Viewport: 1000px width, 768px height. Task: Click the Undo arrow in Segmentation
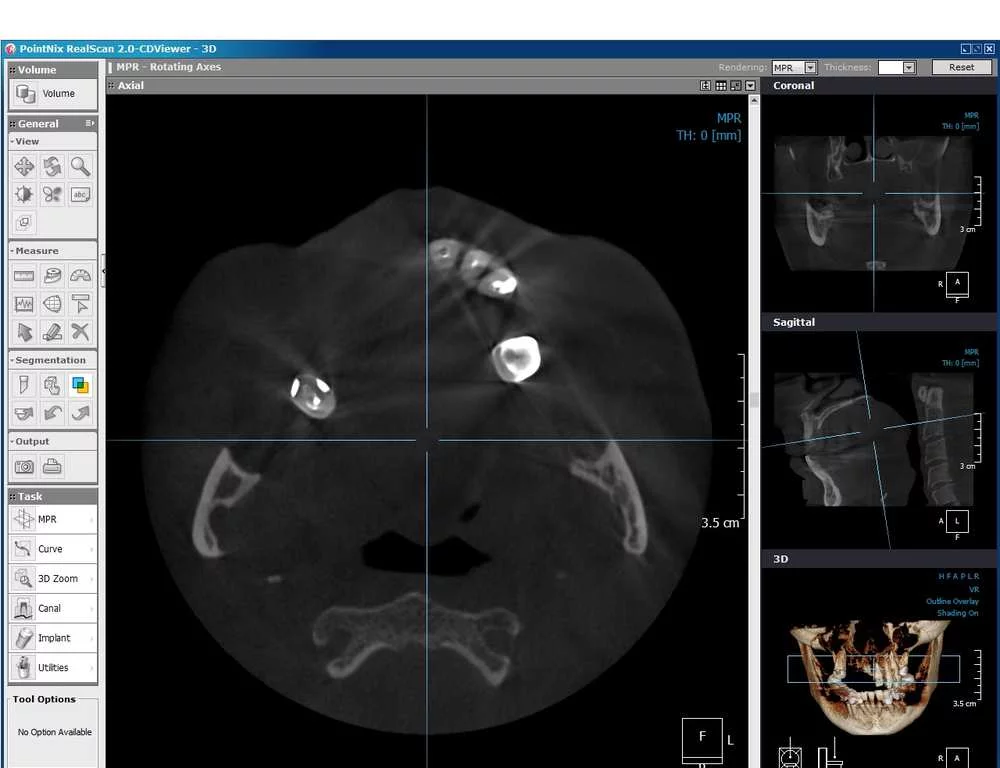point(52,413)
